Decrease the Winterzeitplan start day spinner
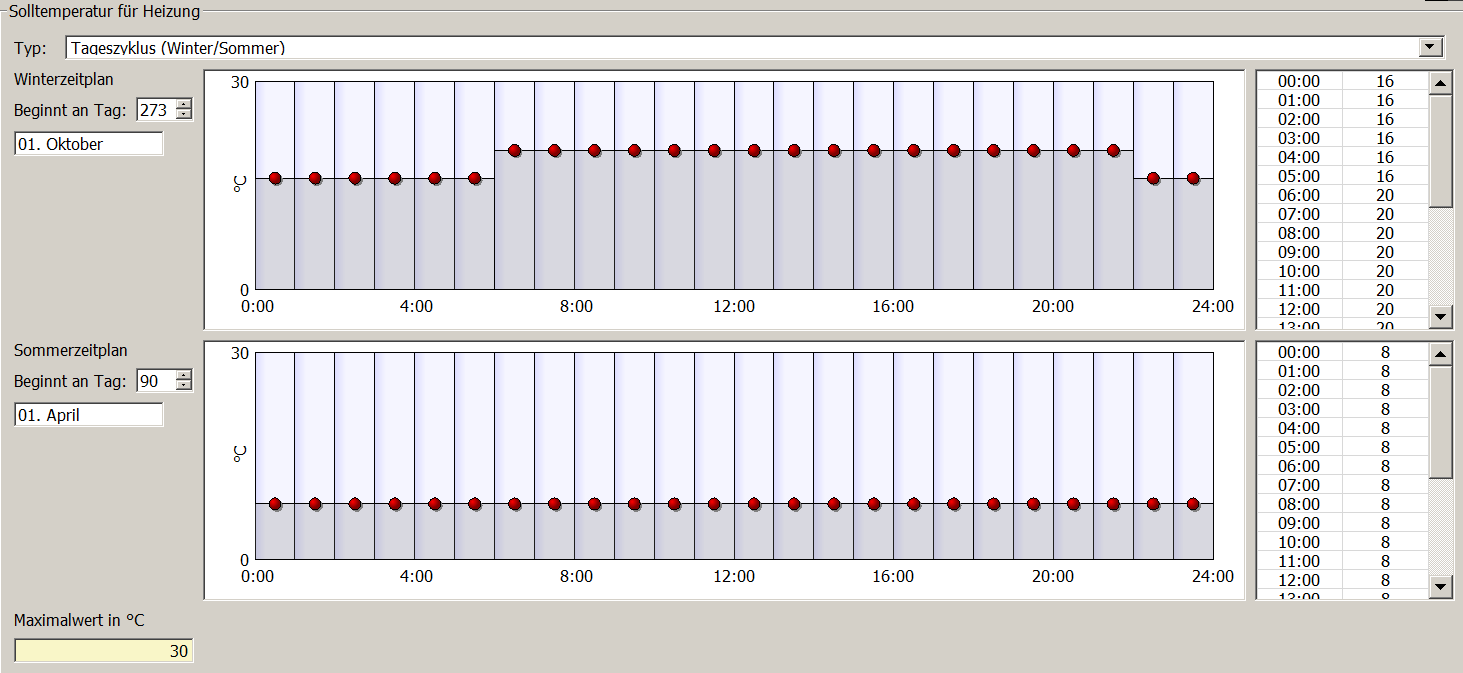This screenshot has height=673, width=1463. (x=183, y=115)
